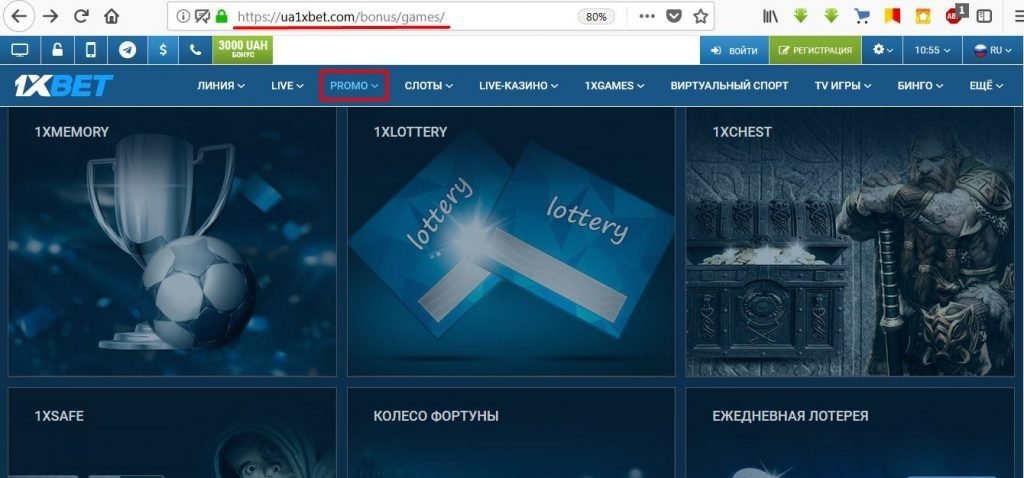This screenshot has width=1024, height=478.
Task: Open the permissions chat-bubble icon in address bar
Action: point(202,16)
